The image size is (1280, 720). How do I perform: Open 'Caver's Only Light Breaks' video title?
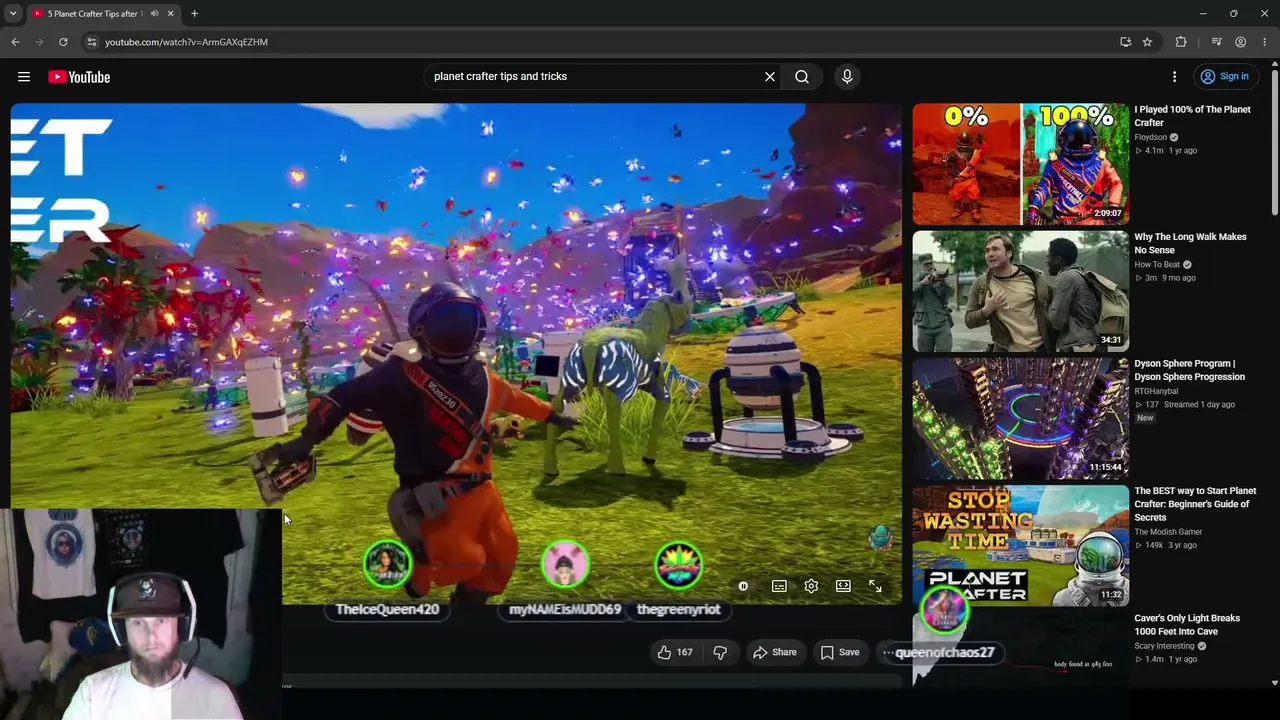(1187, 624)
